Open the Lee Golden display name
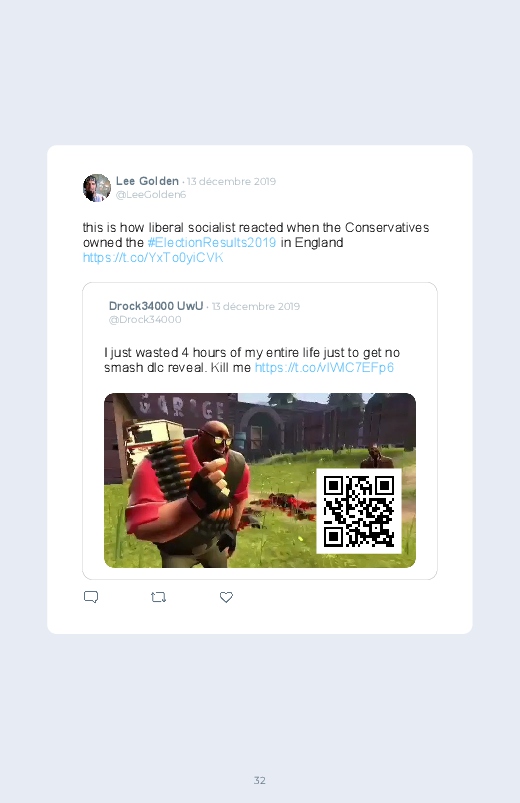Screen dimensions: 520x803 pyautogui.click(x=147, y=181)
